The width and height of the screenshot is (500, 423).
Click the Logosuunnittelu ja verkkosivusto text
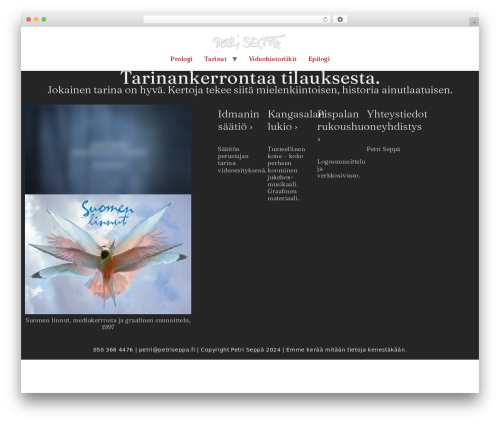341,168
